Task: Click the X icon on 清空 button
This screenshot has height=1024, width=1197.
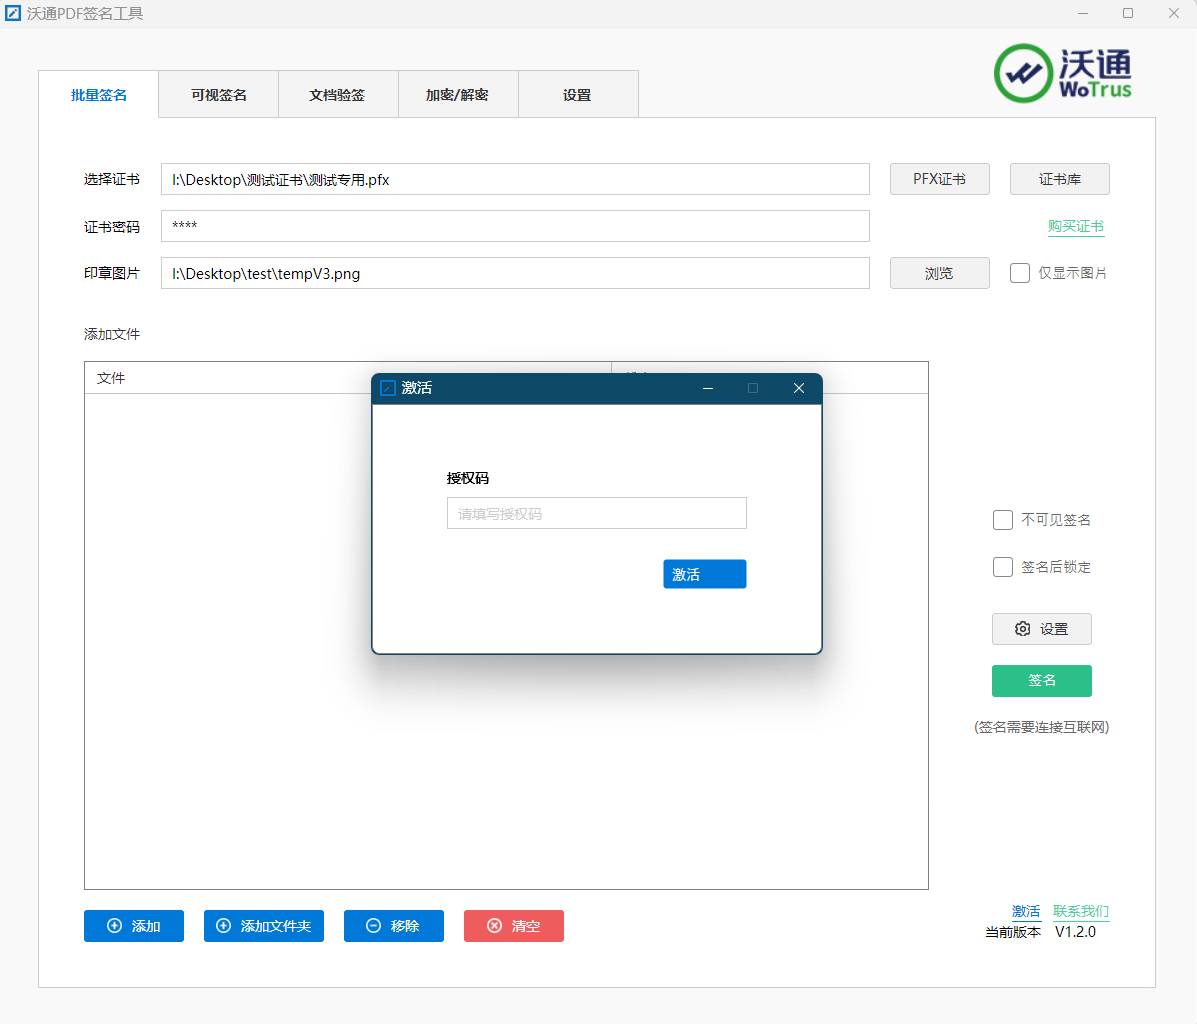Action: tap(494, 926)
